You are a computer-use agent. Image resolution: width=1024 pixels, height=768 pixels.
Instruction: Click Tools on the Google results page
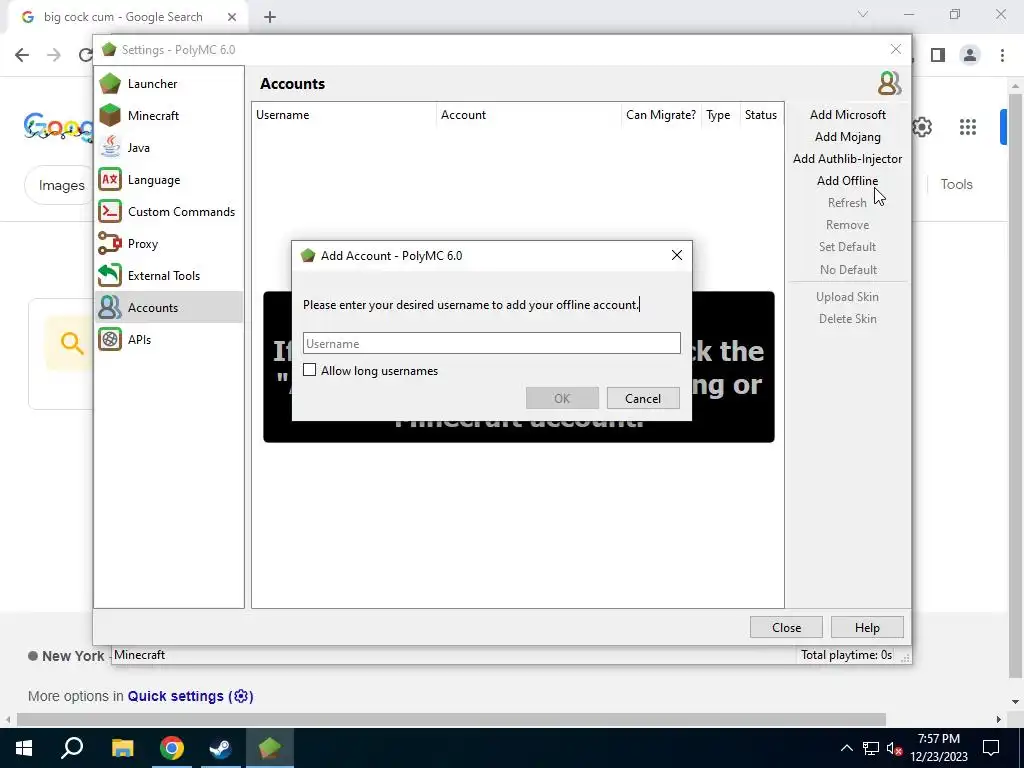point(957,185)
